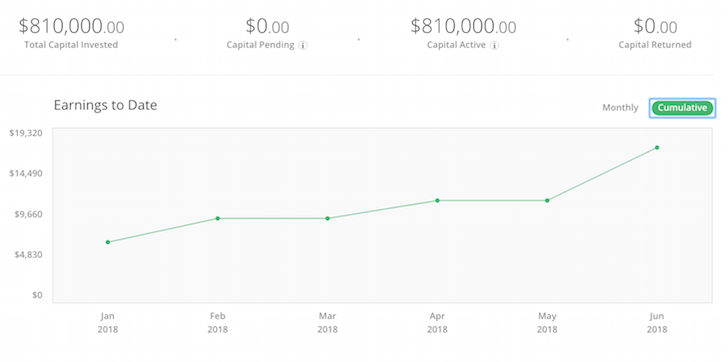Click the Capital Returned label
The height and width of the screenshot is (362, 728).
[x=655, y=45]
